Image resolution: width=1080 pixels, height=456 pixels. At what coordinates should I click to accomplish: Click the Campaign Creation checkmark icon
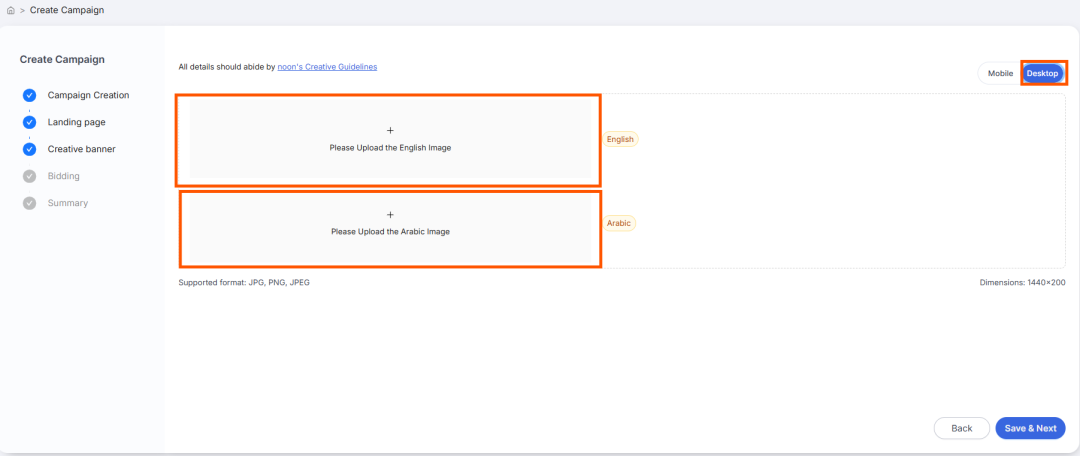tap(29, 95)
